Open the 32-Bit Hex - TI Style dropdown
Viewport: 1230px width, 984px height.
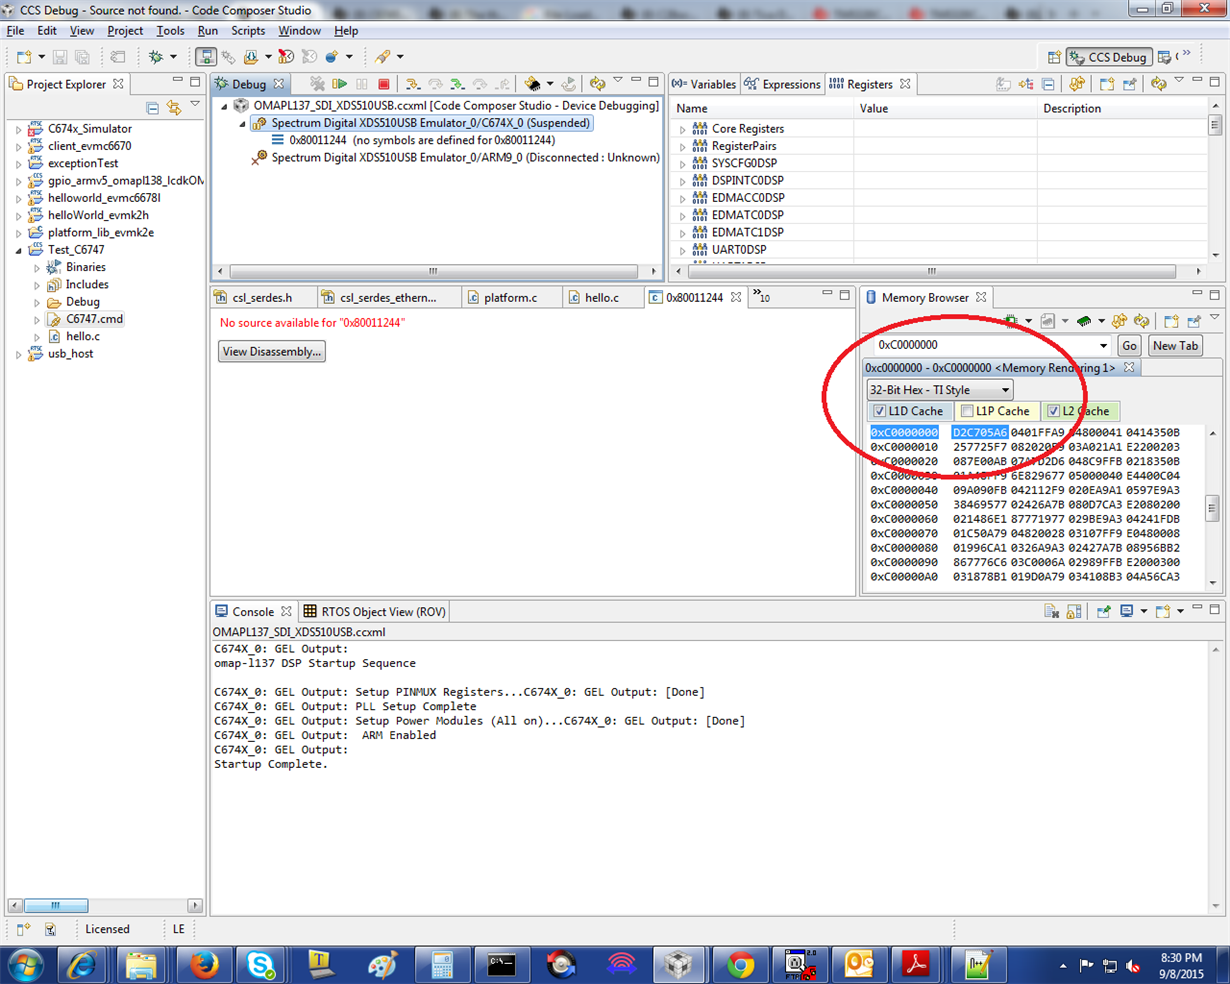tap(940, 390)
